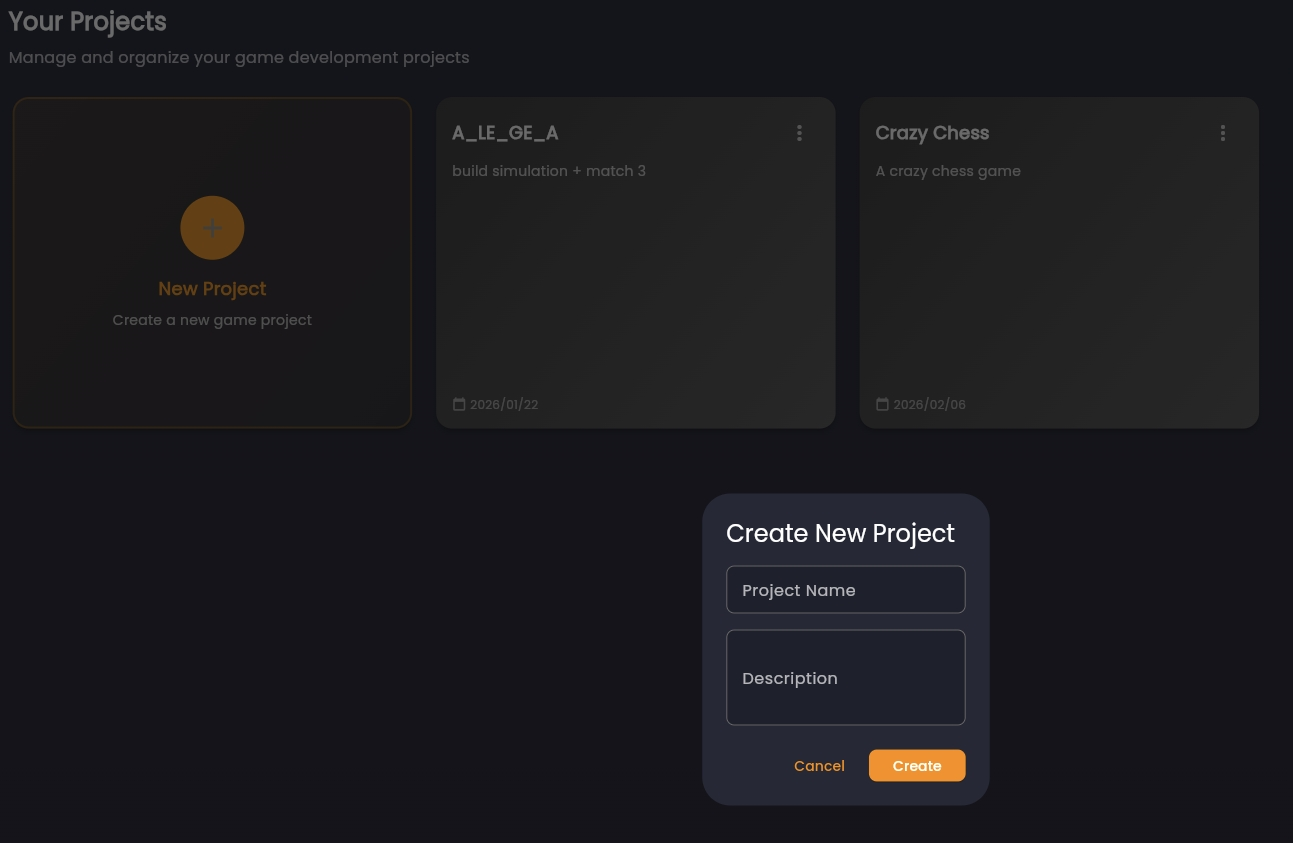Cancel the new project creation
The width and height of the screenshot is (1293, 843).
819,765
